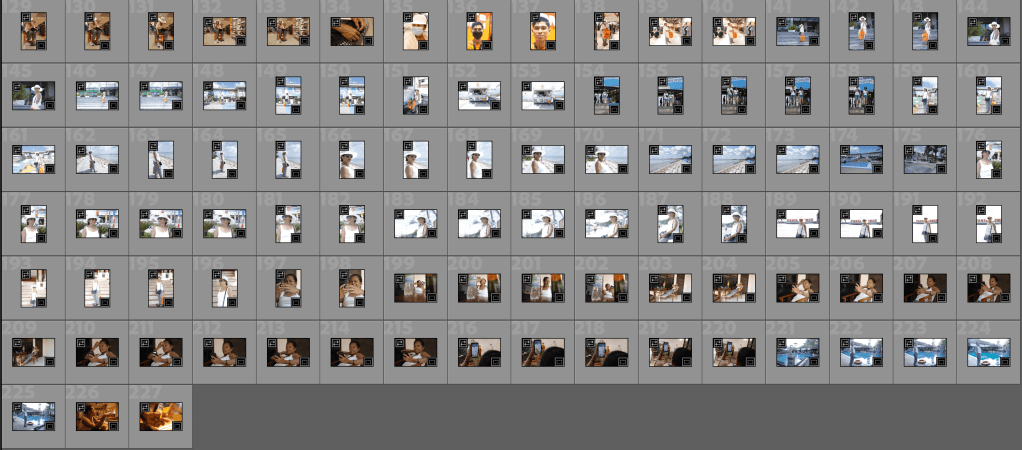Click the bottom-right badge on photo 189
This screenshot has width=1022, height=450.
click(x=814, y=233)
